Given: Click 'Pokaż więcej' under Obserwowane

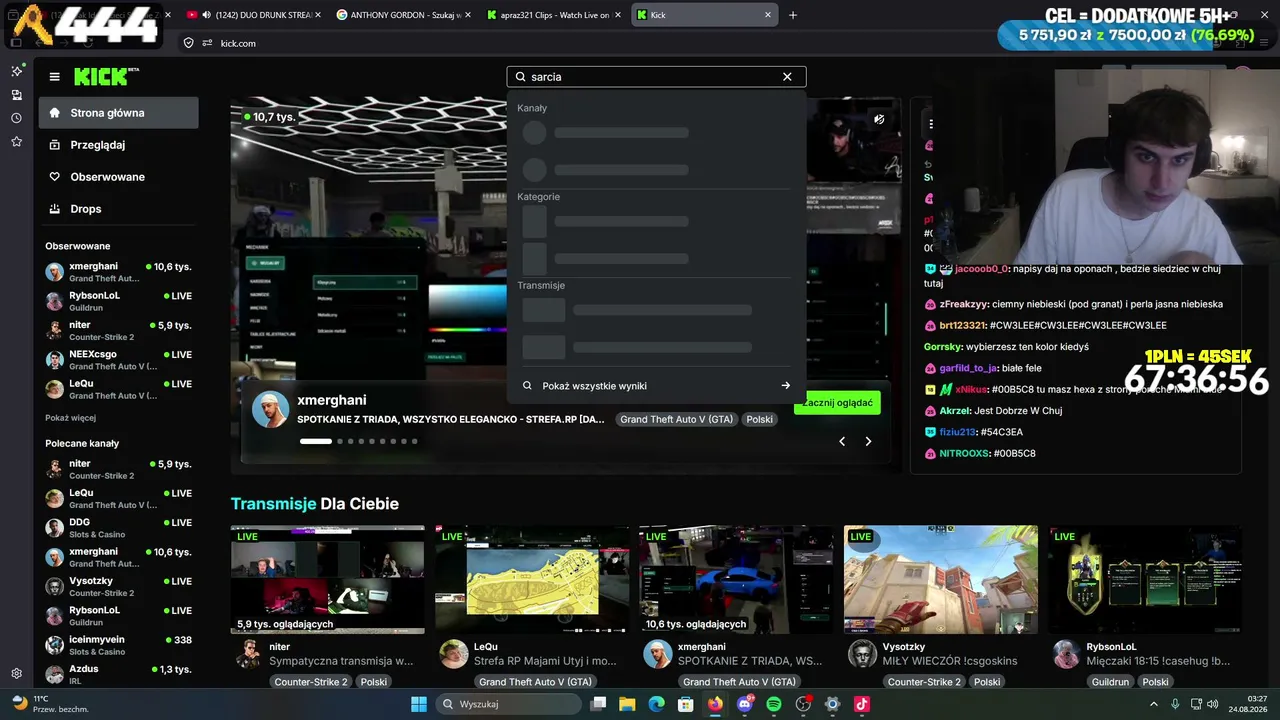Looking at the screenshot, I should click(x=71, y=418).
